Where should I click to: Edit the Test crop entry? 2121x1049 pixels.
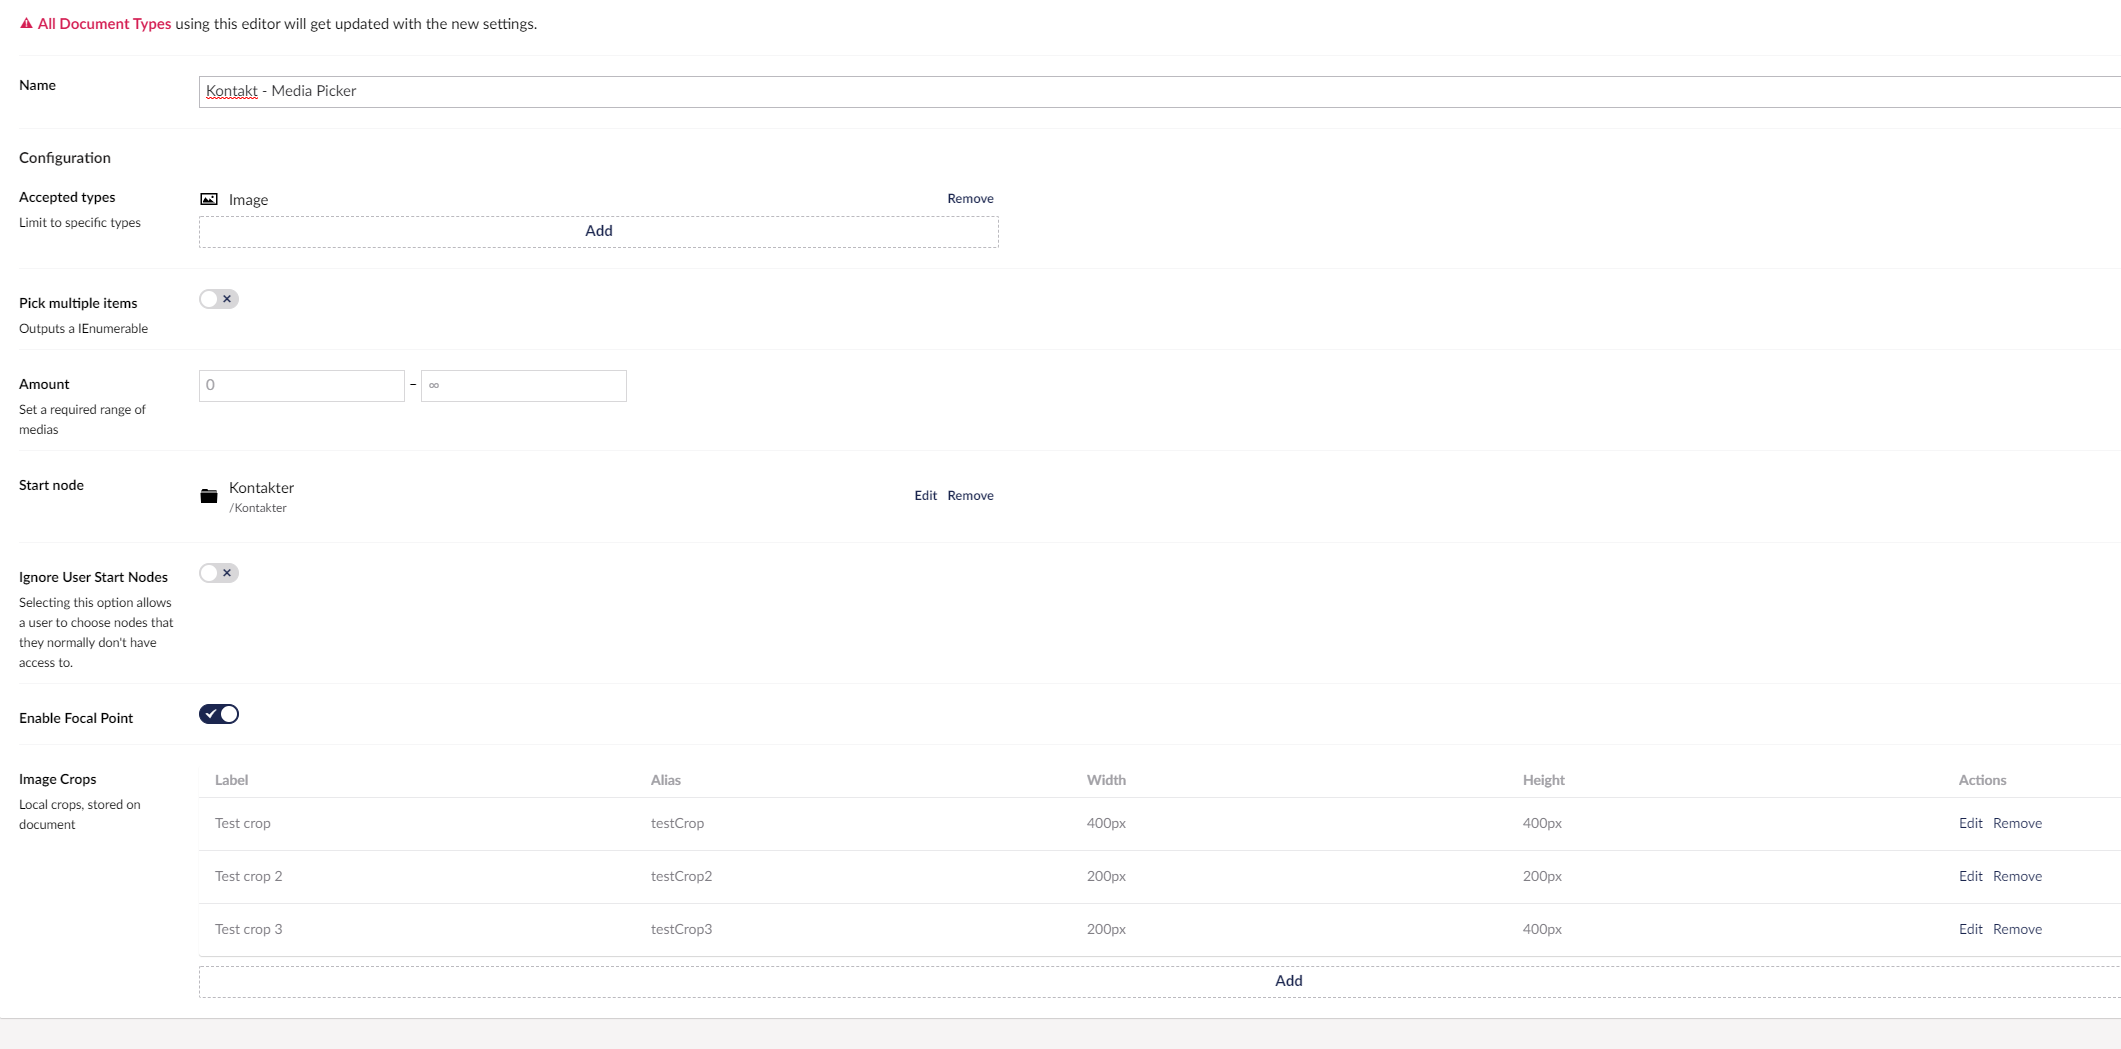tap(1969, 823)
